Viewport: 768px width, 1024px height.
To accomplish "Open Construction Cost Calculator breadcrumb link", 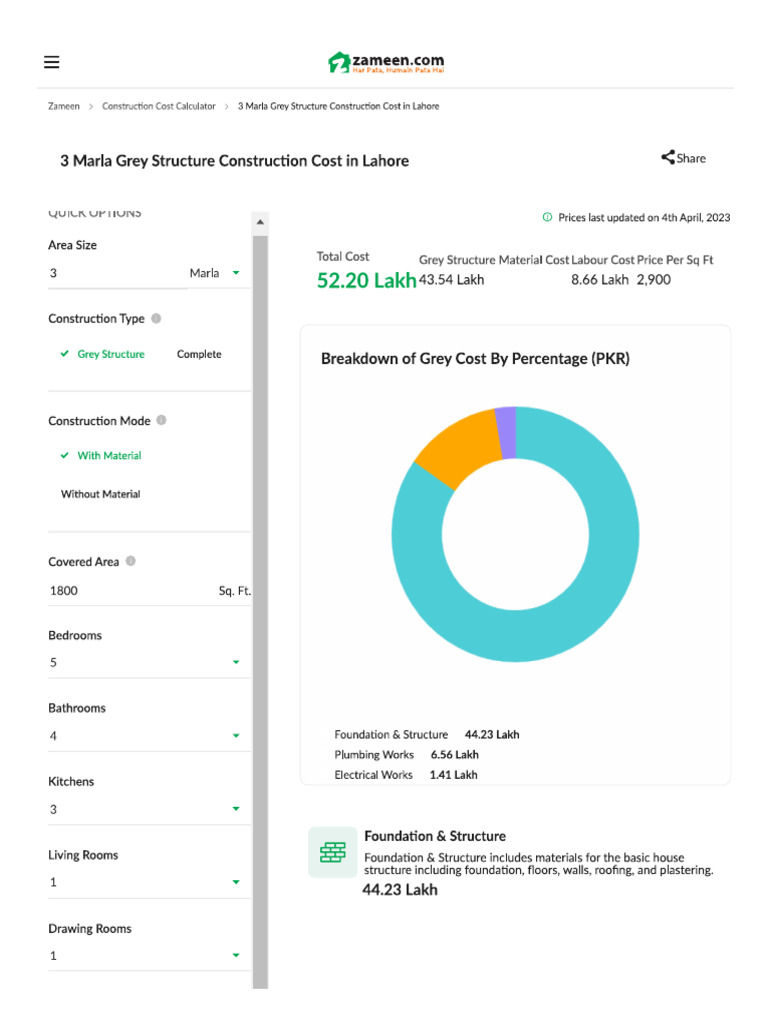I will tap(158, 106).
